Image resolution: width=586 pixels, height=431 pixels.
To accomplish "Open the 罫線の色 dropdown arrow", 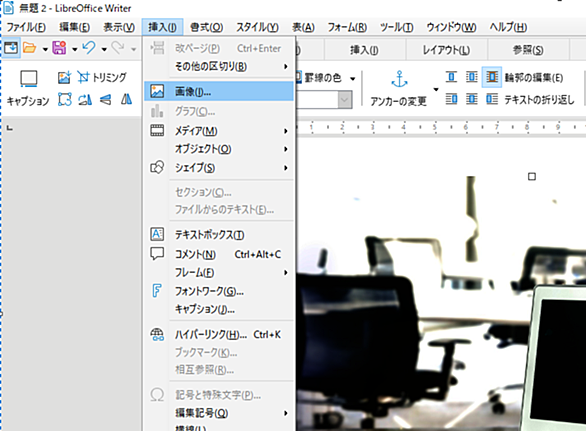I will [352, 78].
